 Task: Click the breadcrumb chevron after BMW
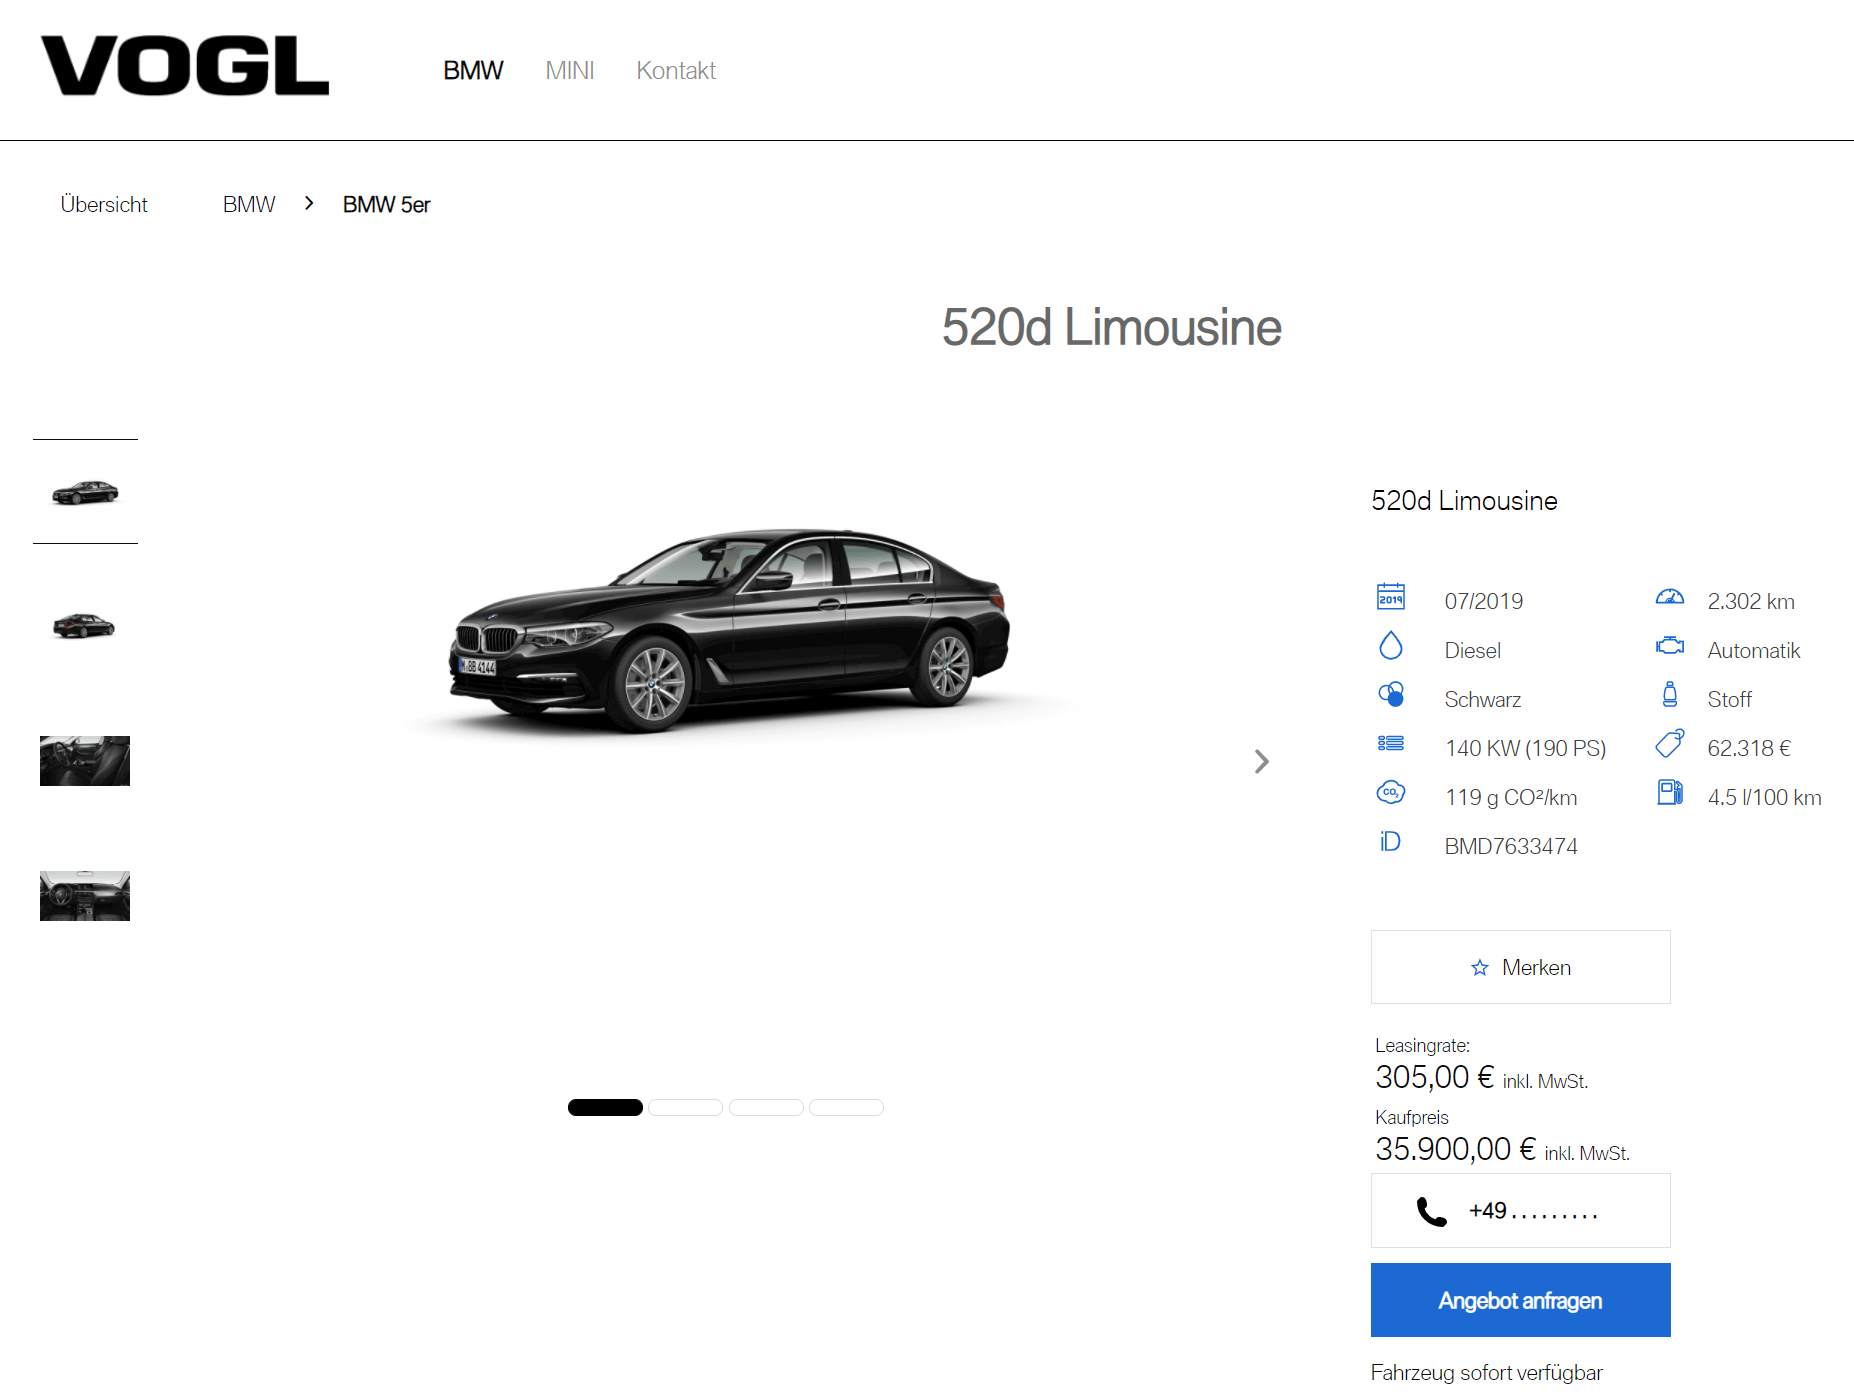click(309, 203)
